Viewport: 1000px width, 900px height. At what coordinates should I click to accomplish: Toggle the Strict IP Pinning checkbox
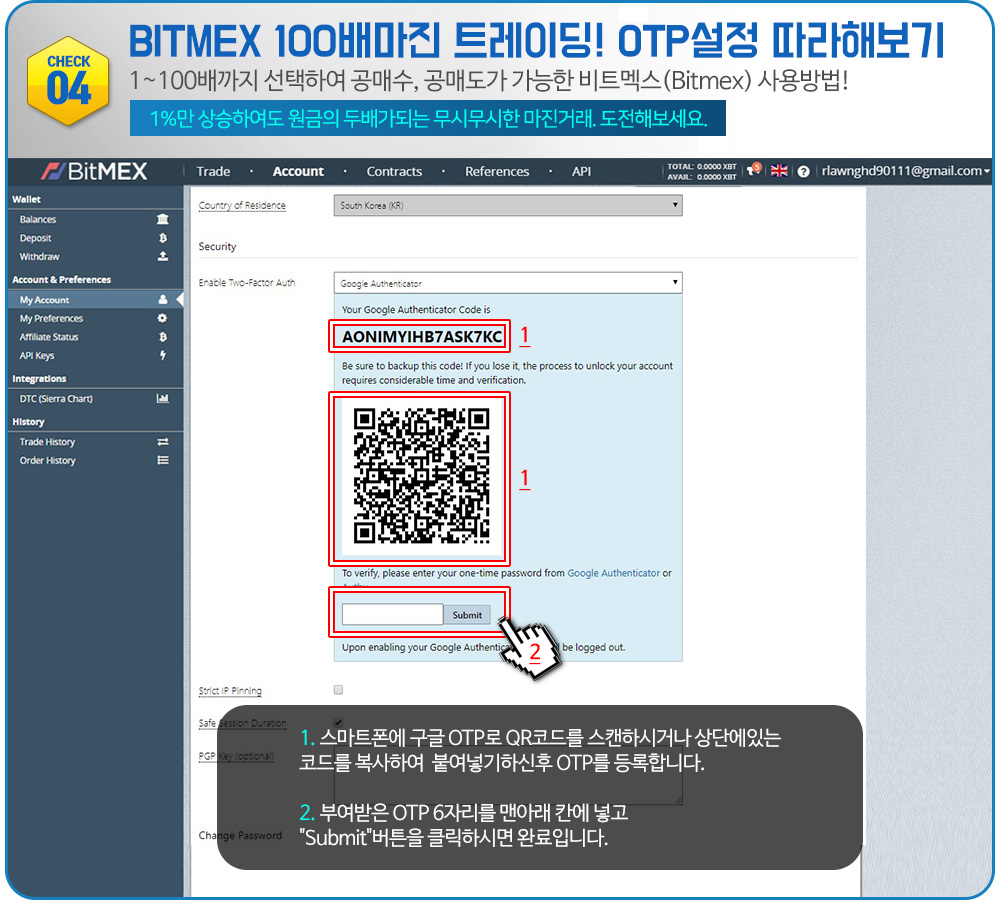338,690
